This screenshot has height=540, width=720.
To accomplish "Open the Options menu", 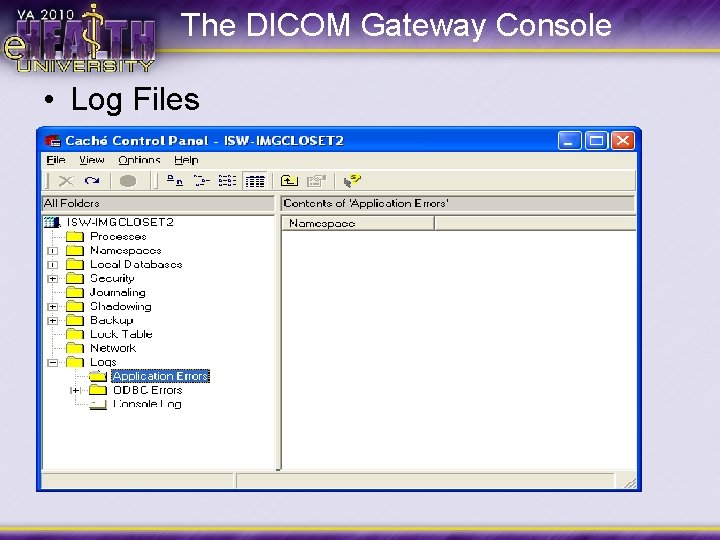I will (139, 160).
